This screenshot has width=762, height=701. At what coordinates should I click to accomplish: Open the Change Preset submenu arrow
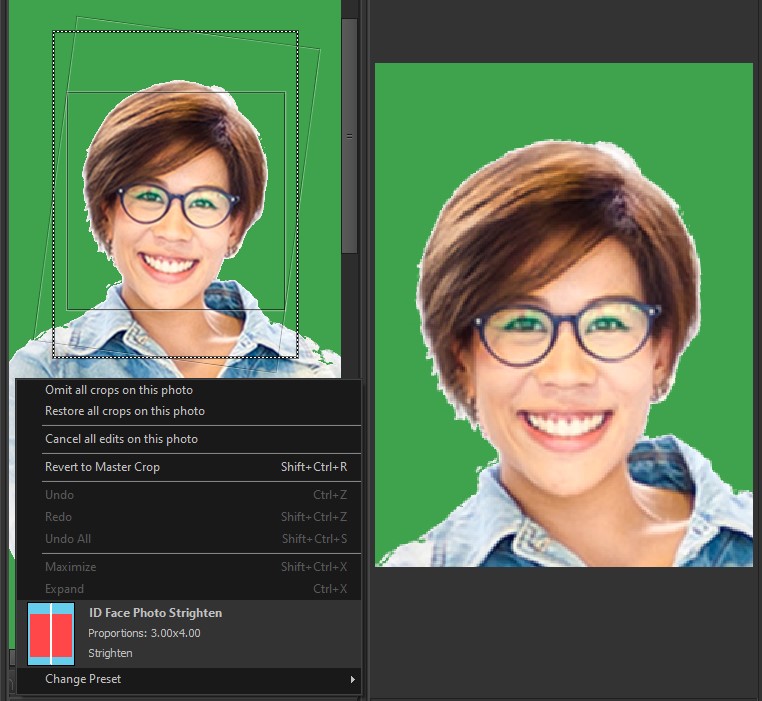click(351, 680)
